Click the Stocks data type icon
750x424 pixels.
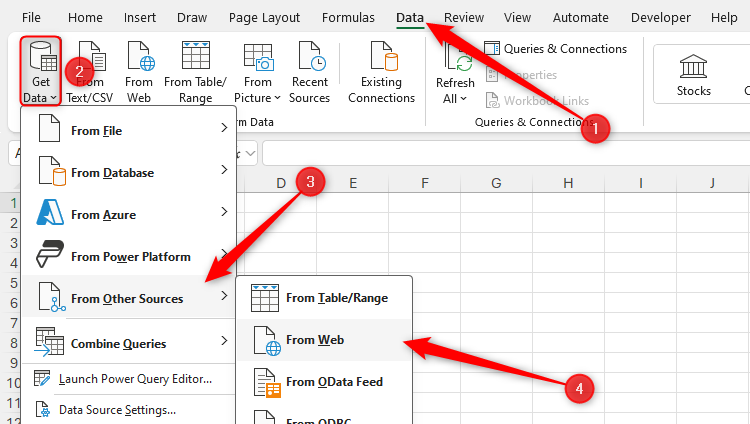[x=693, y=68]
